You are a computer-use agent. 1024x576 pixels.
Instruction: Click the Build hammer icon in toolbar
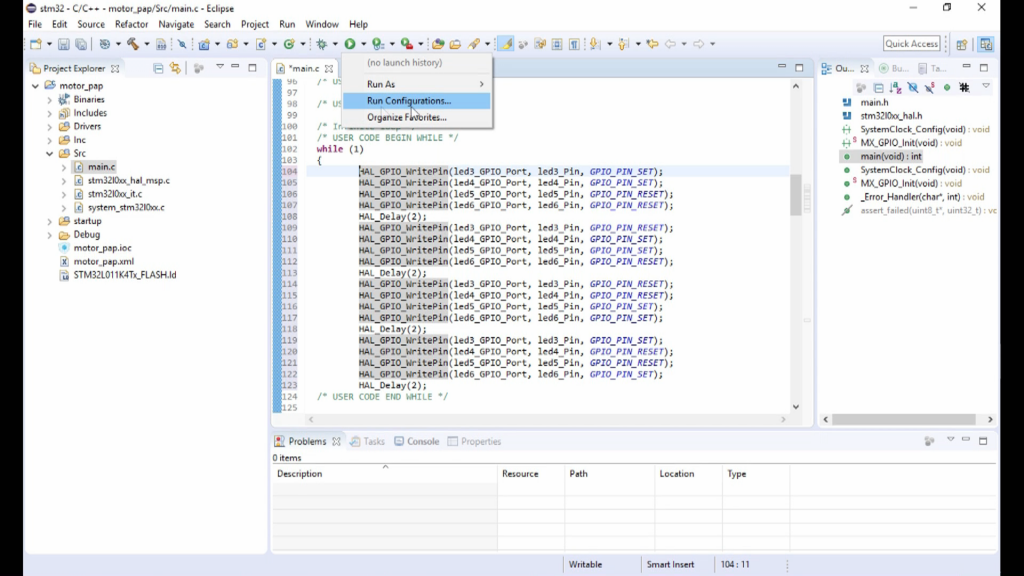[132, 44]
